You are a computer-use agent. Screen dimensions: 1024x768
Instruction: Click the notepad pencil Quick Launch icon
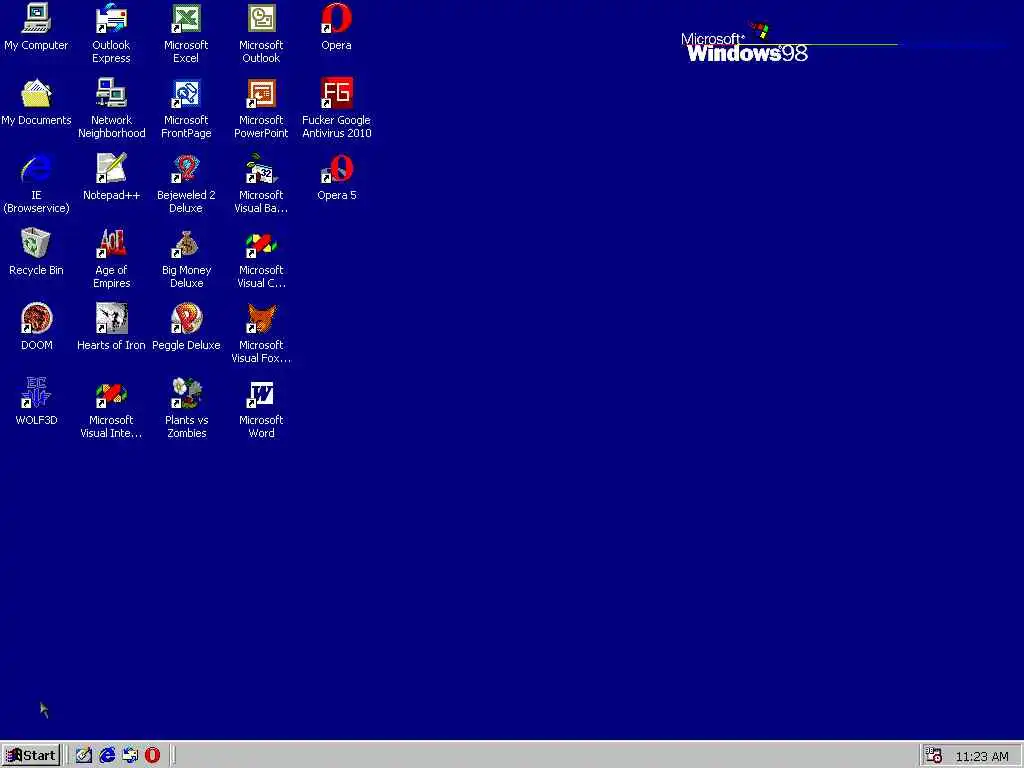pos(84,755)
